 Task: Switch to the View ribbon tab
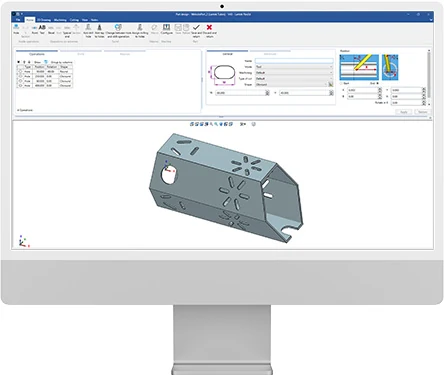85,20
